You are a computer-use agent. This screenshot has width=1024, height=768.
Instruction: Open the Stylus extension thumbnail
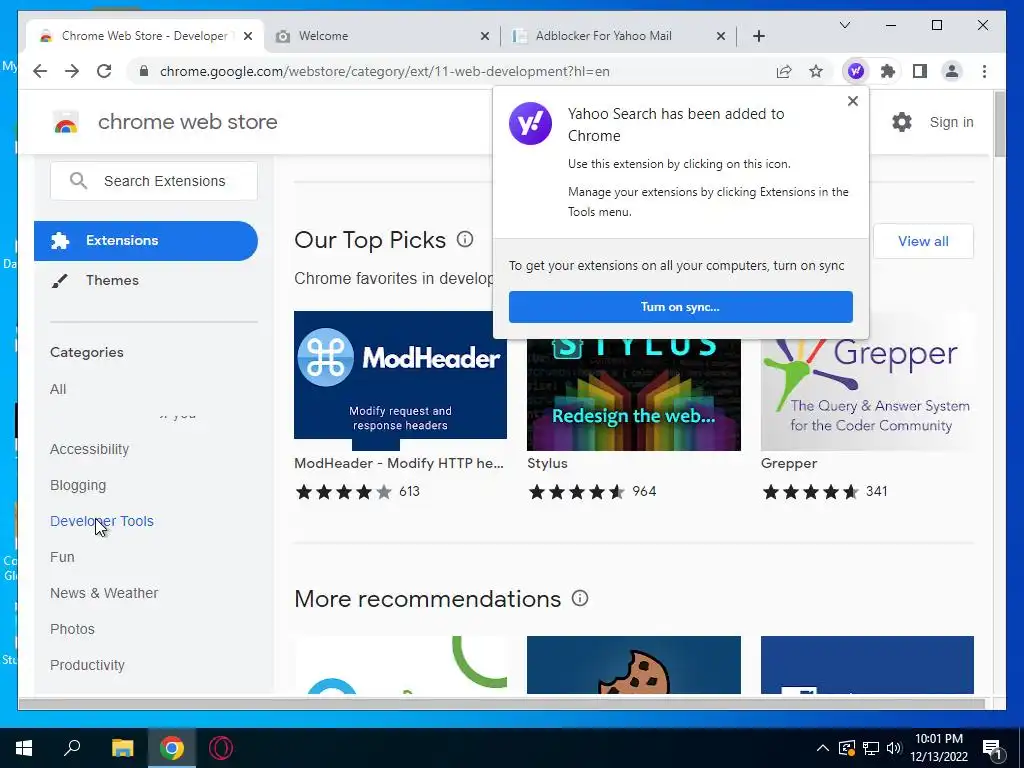coord(633,394)
